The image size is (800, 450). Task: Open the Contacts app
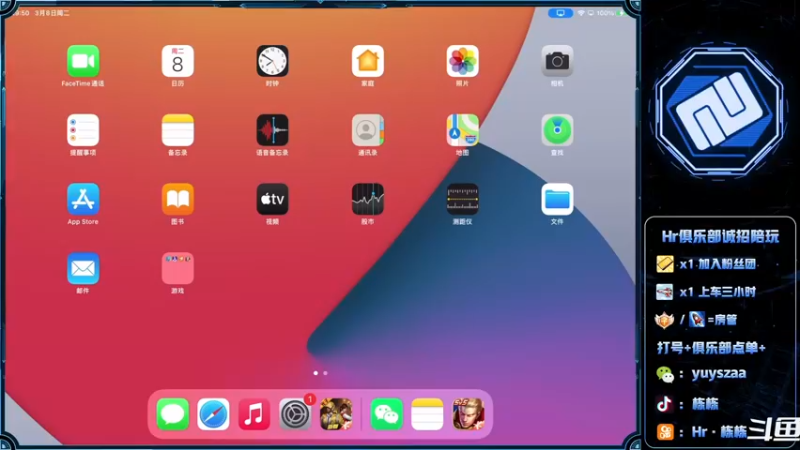[367, 130]
